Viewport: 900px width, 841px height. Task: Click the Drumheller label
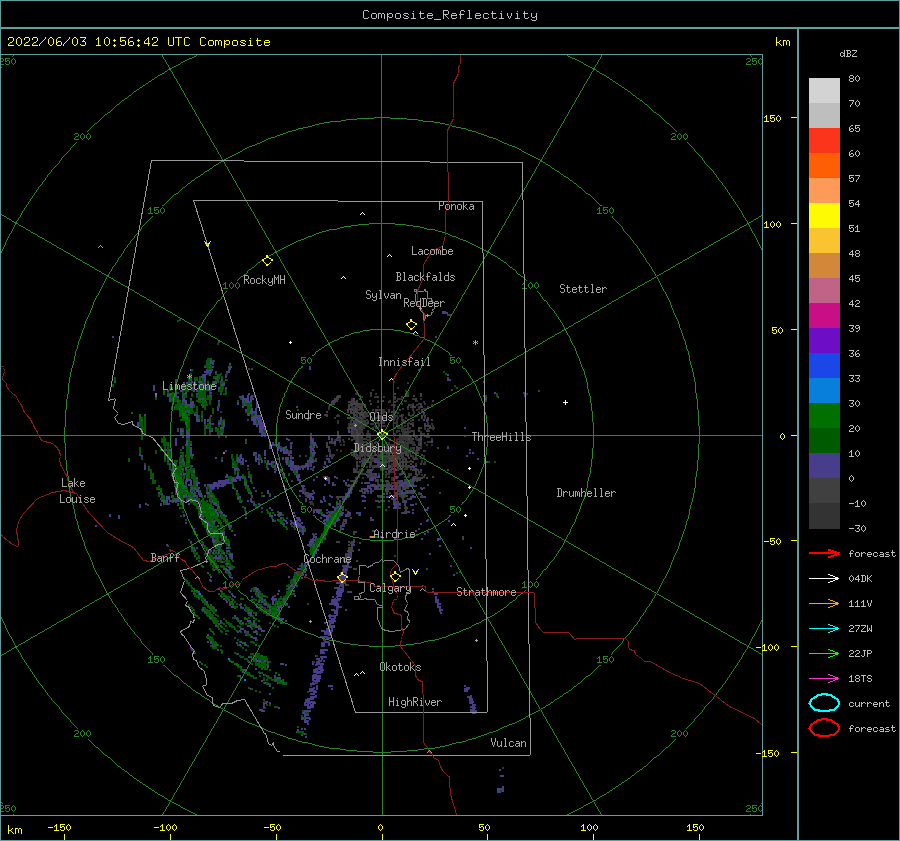point(586,493)
